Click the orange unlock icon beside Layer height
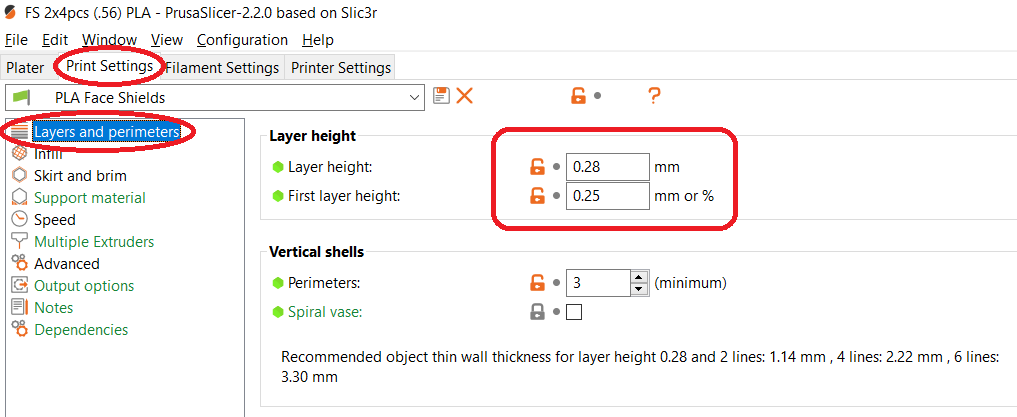The width and height of the screenshot is (1017, 417). (537, 167)
